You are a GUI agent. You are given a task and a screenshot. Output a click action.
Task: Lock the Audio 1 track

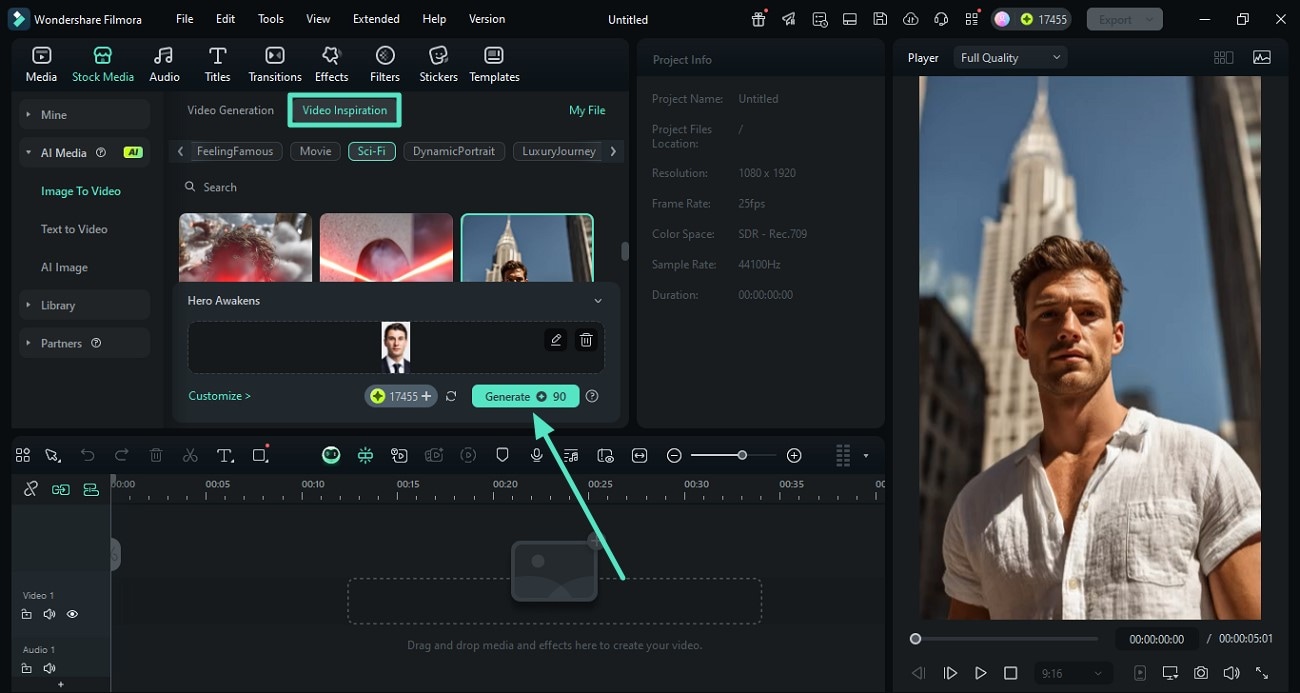coord(27,668)
